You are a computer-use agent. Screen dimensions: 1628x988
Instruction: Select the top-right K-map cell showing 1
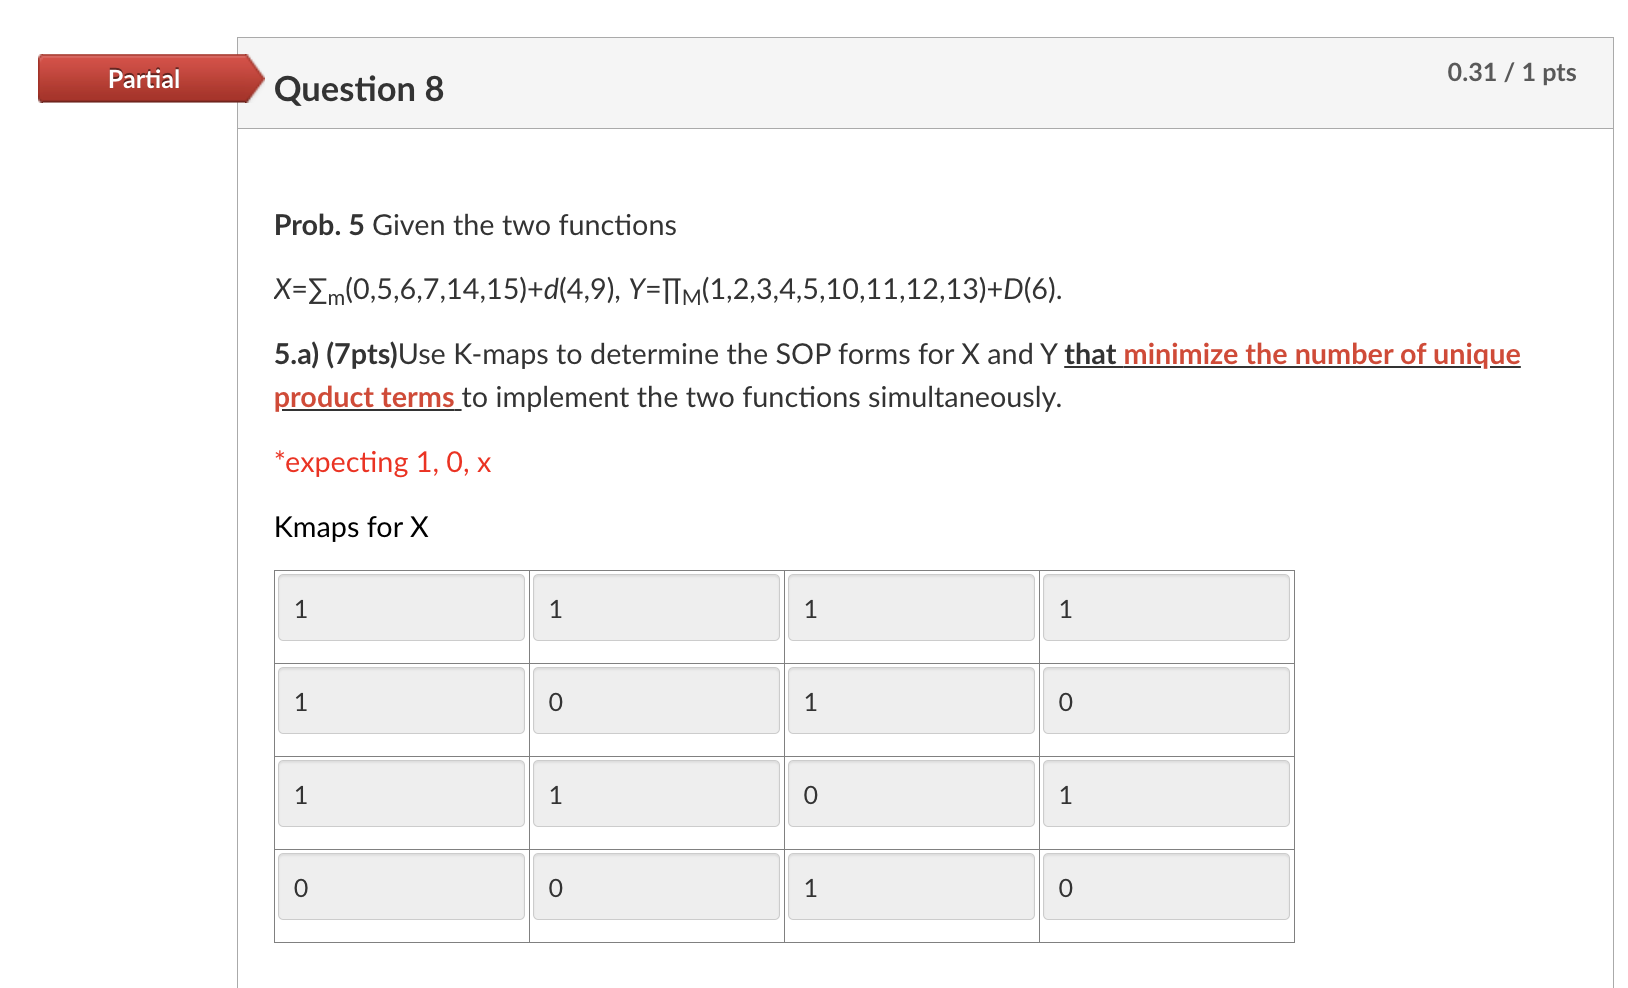(1166, 608)
